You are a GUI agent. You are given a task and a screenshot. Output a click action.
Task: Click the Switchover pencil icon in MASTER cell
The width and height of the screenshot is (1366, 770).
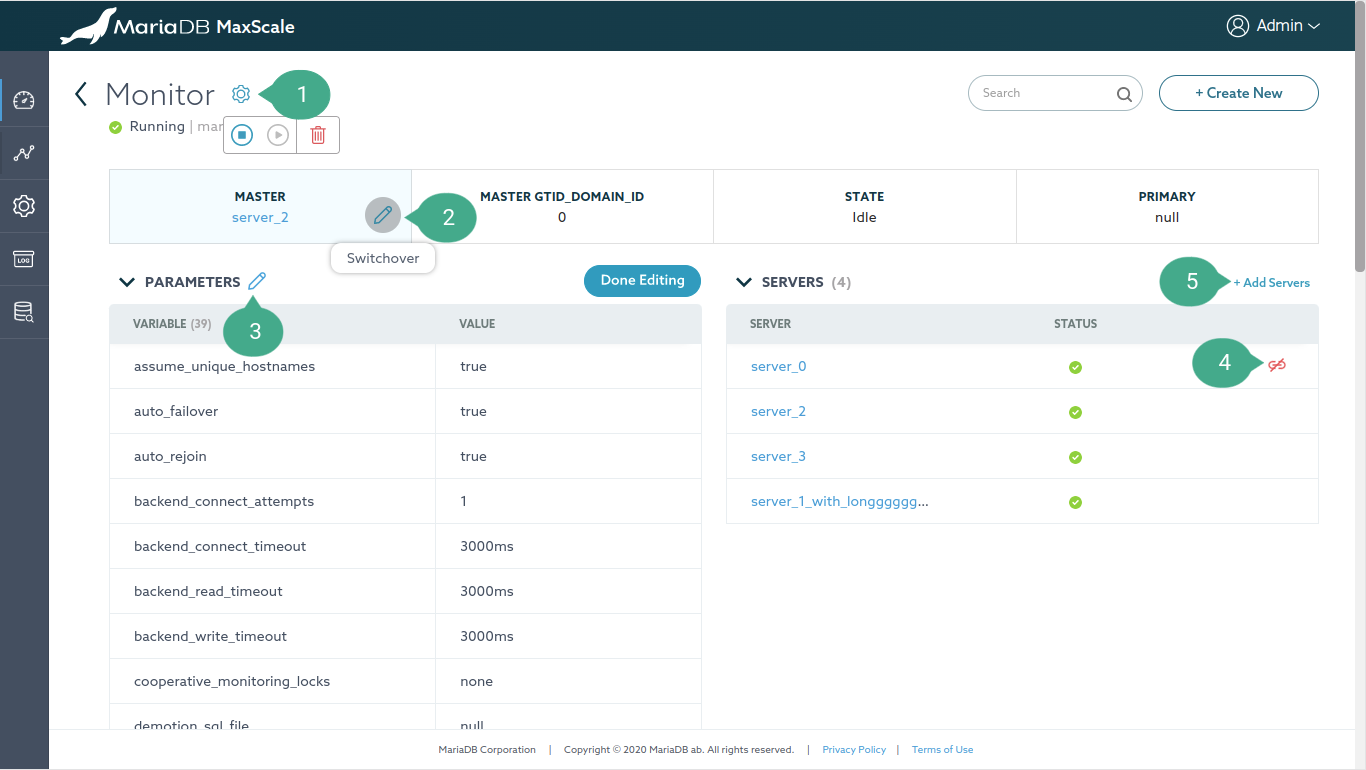click(x=383, y=215)
